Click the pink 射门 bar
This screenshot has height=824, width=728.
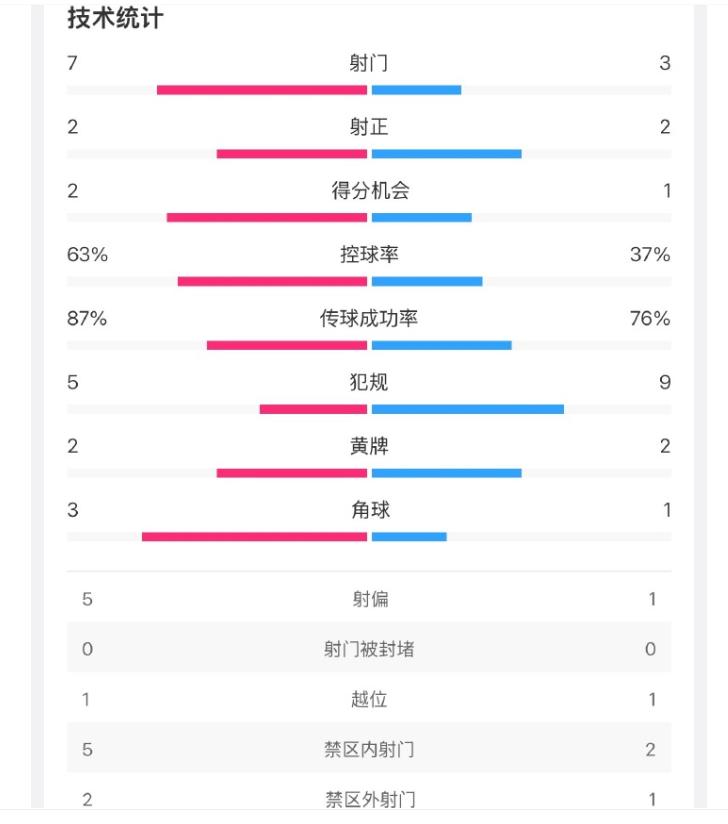262,90
